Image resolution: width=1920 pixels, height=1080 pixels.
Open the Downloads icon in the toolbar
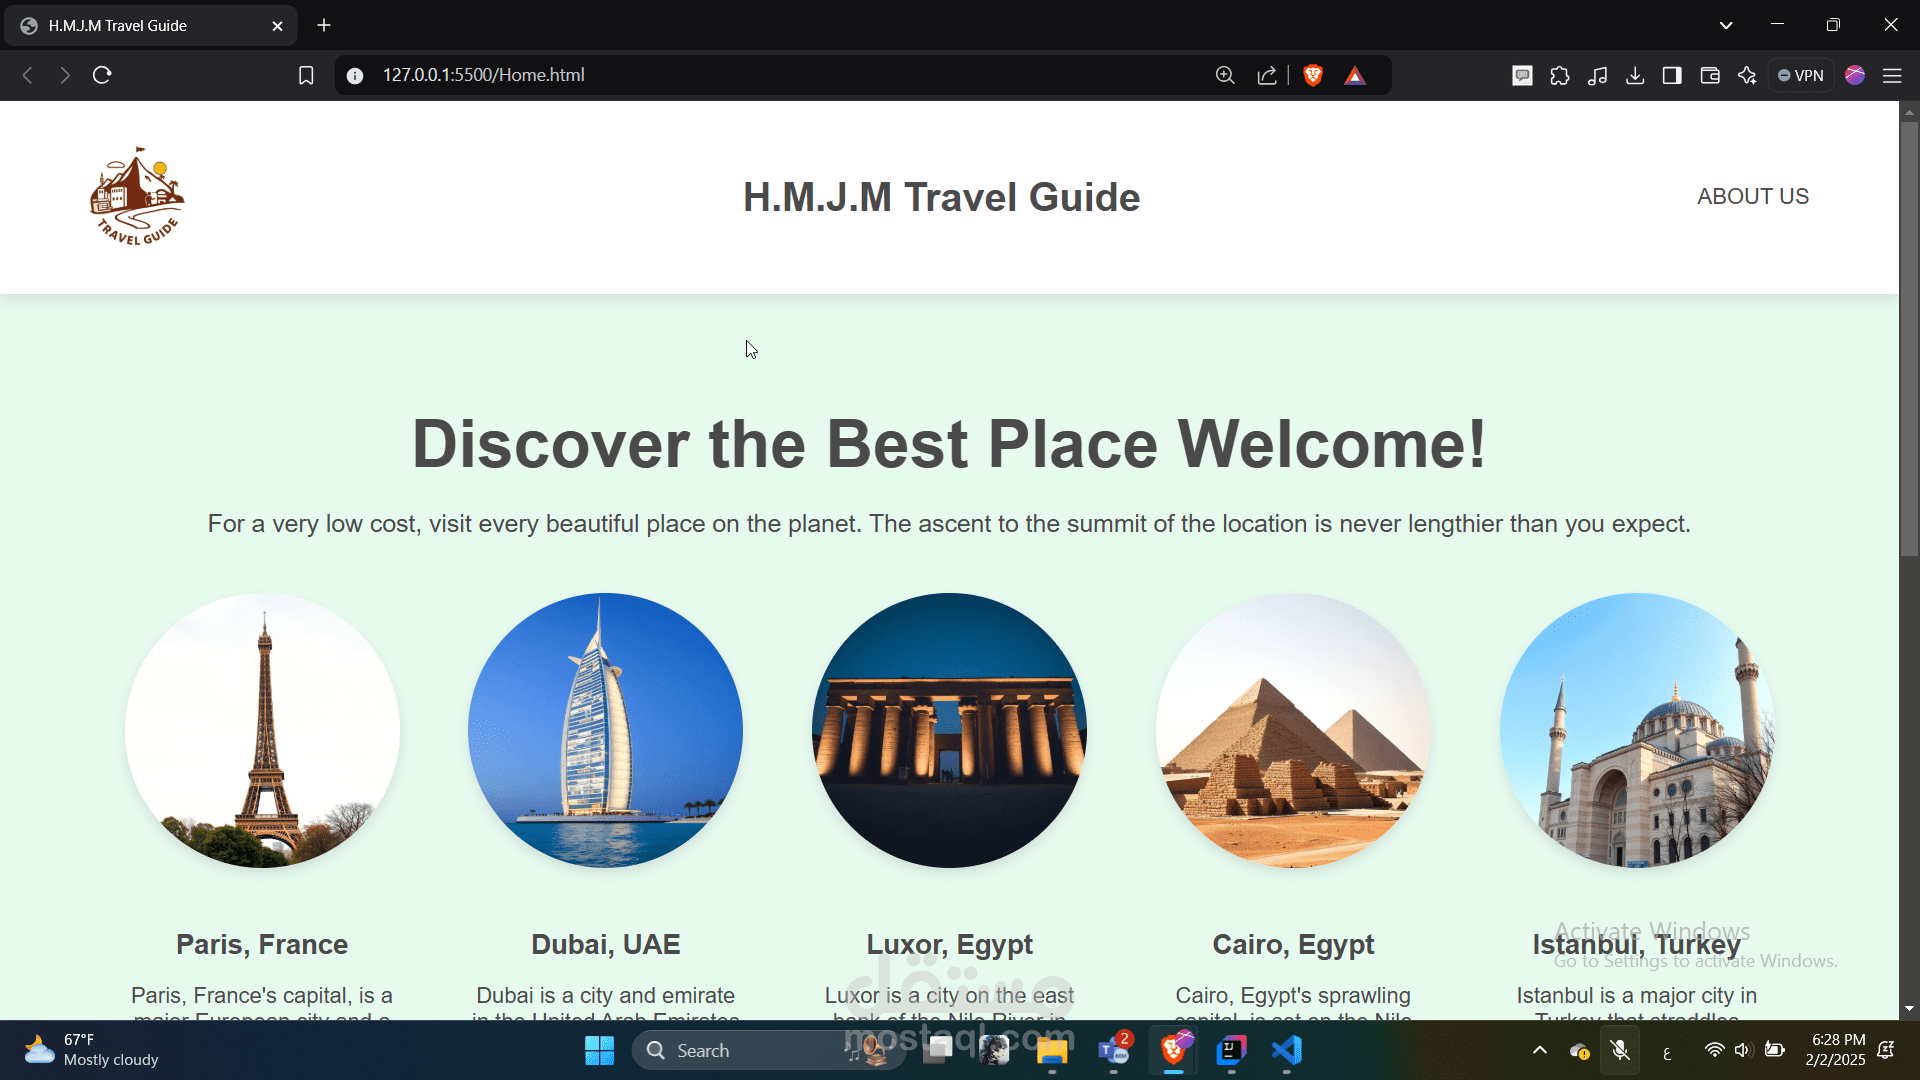point(1636,75)
